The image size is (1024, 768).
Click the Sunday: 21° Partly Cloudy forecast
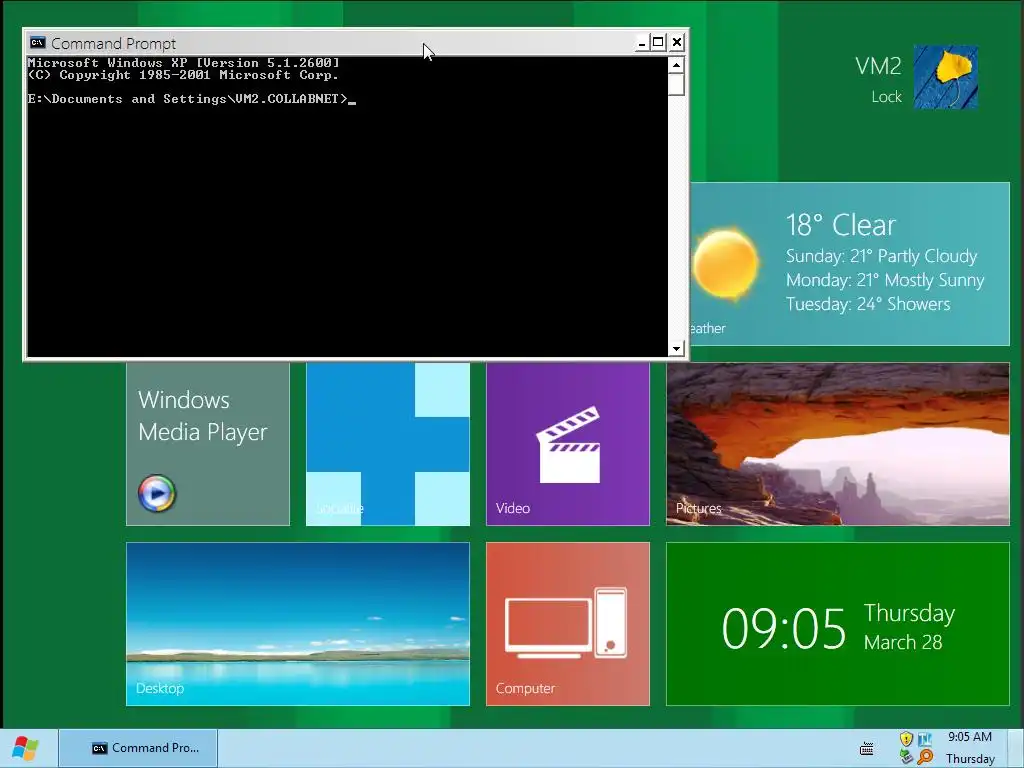(x=882, y=256)
